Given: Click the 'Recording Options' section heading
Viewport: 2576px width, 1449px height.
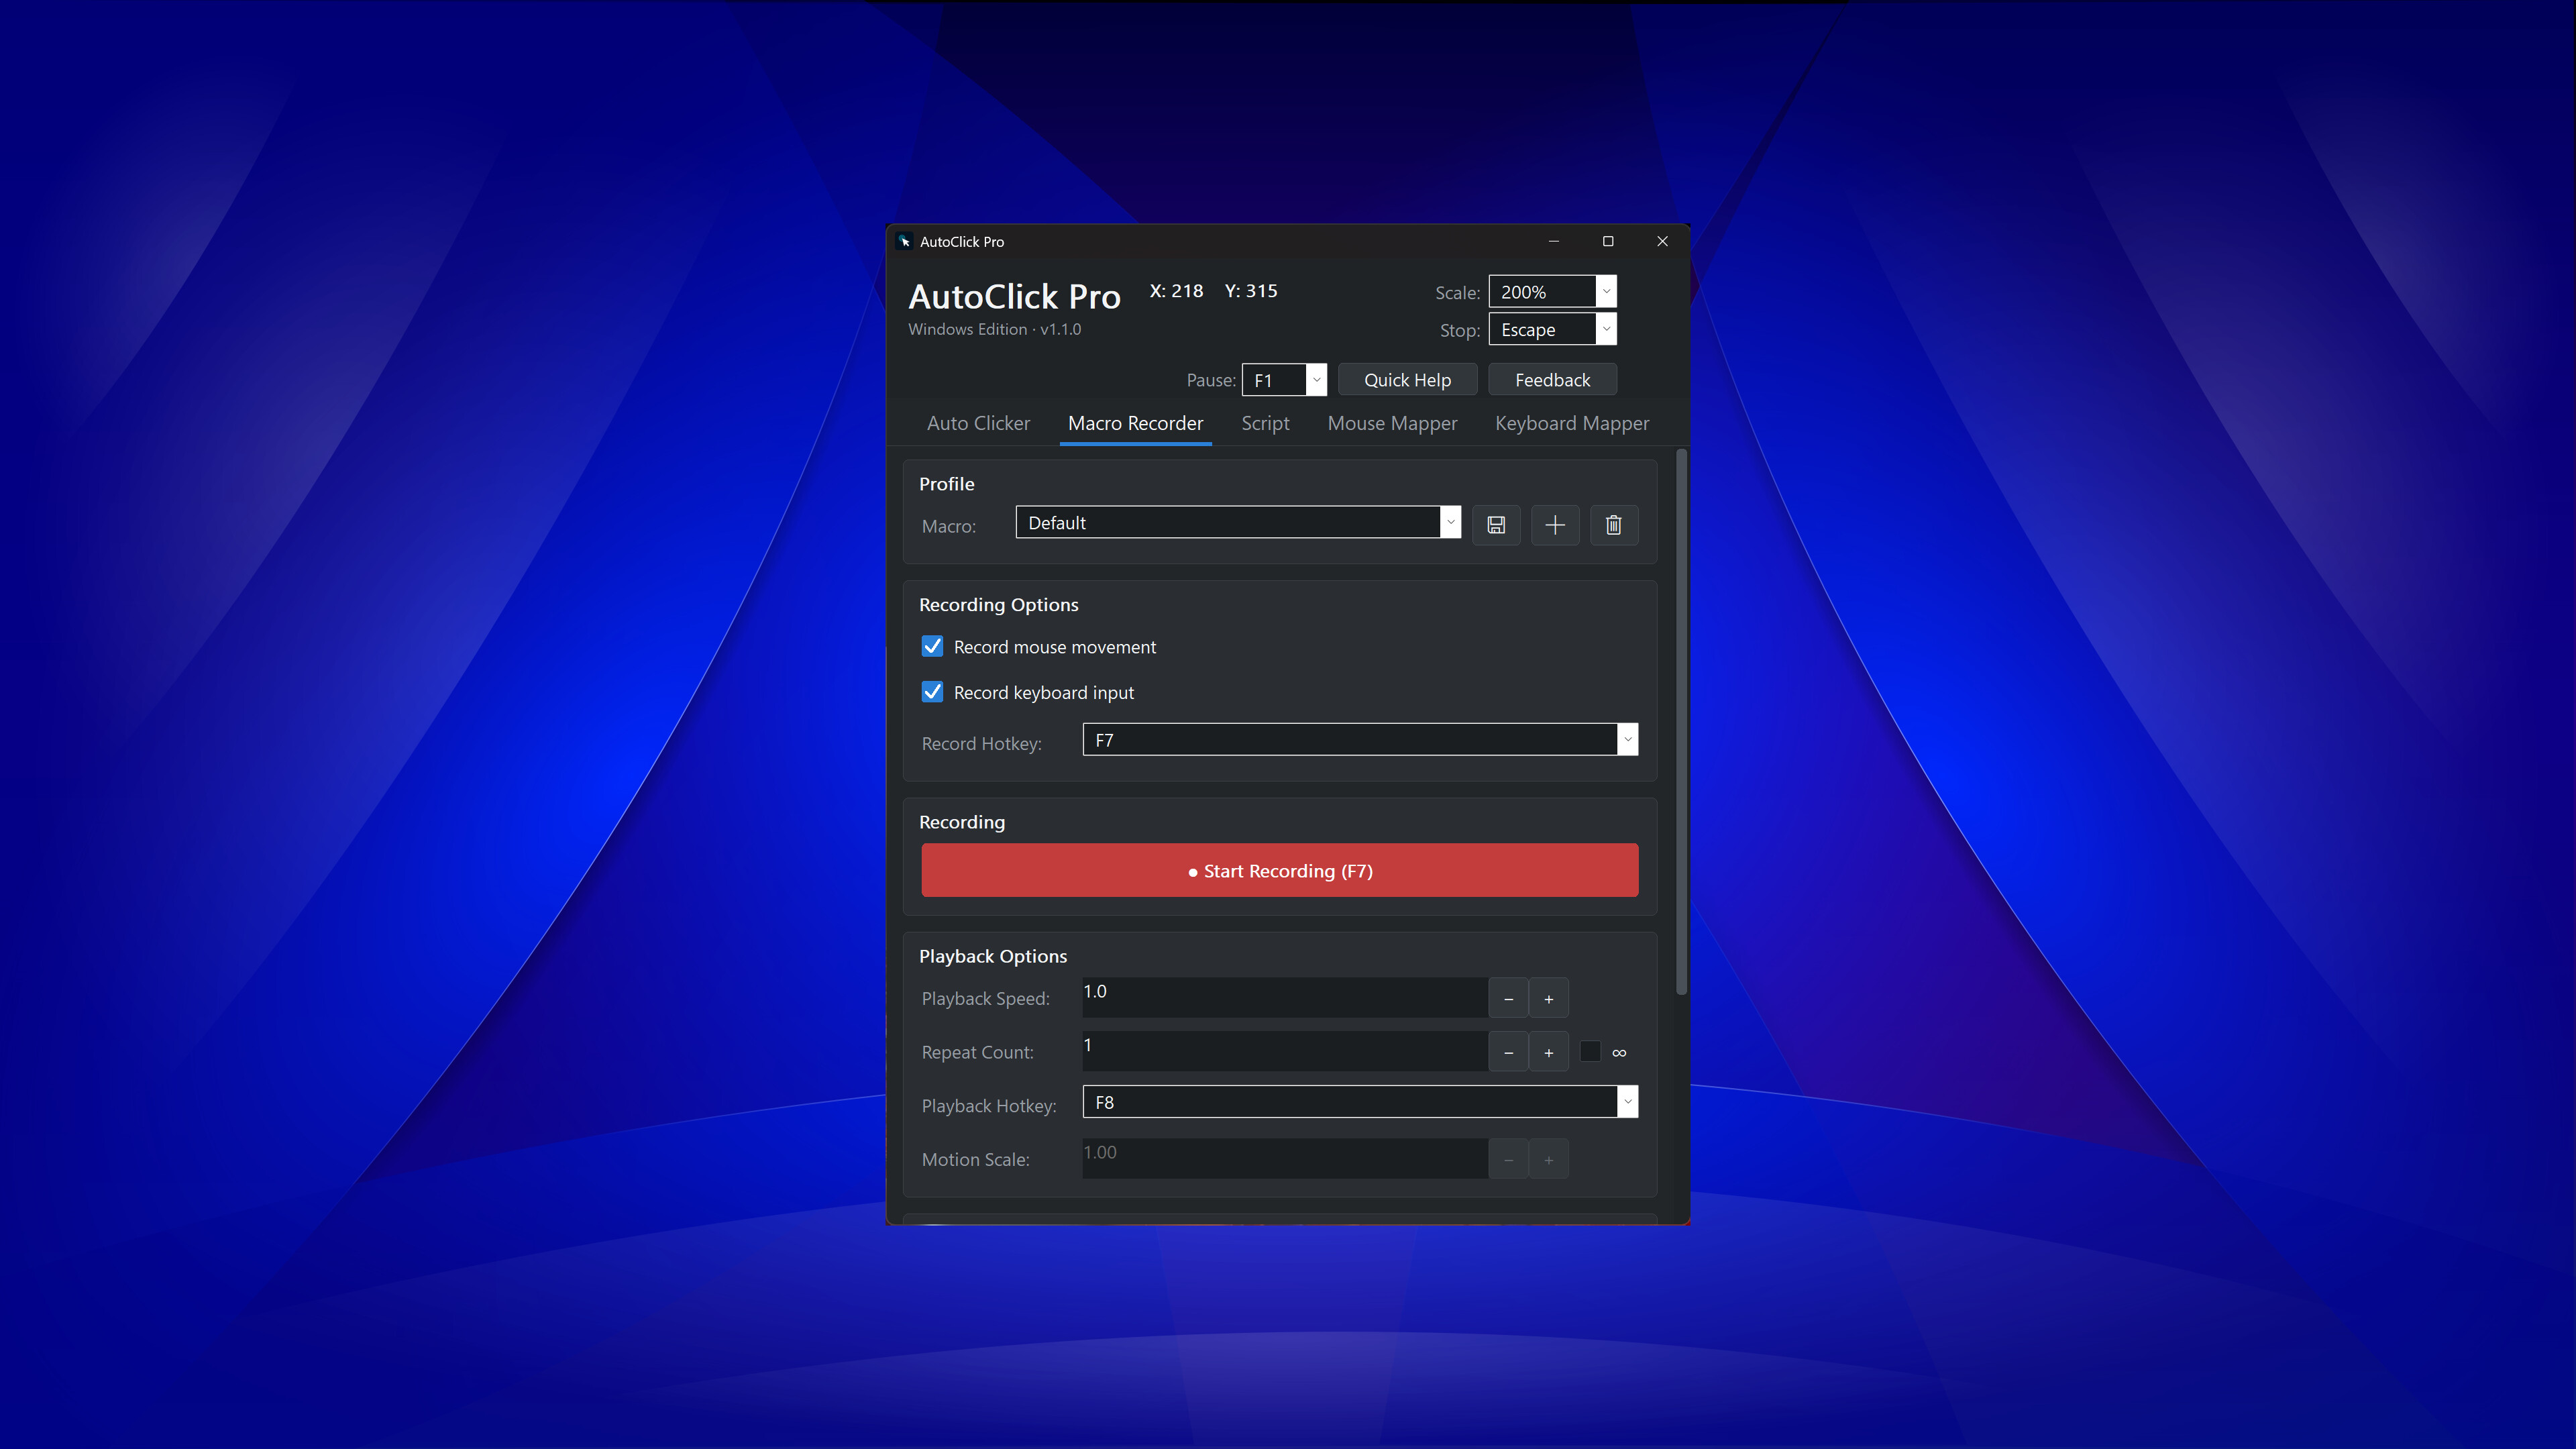Looking at the screenshot, I should (x=998, y=605).
